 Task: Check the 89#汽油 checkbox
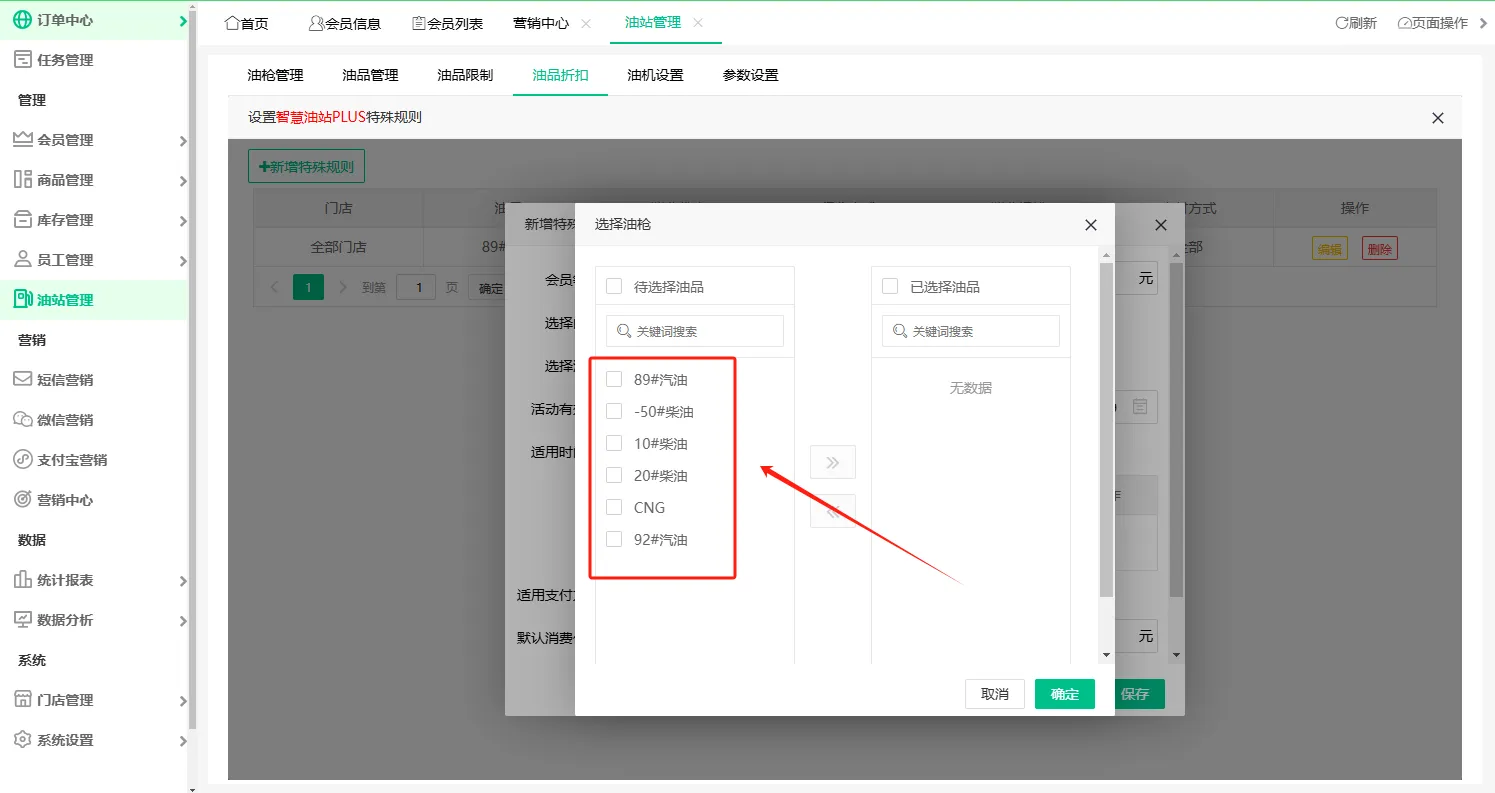pyautogui.click(x=614, y=379)
